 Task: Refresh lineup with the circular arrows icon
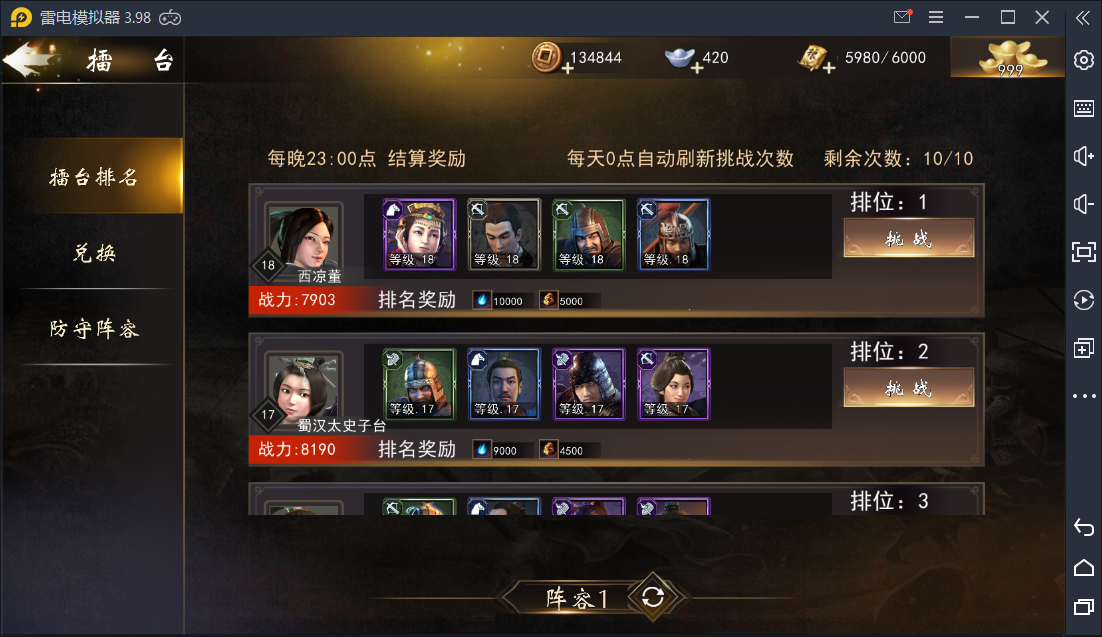653,597
